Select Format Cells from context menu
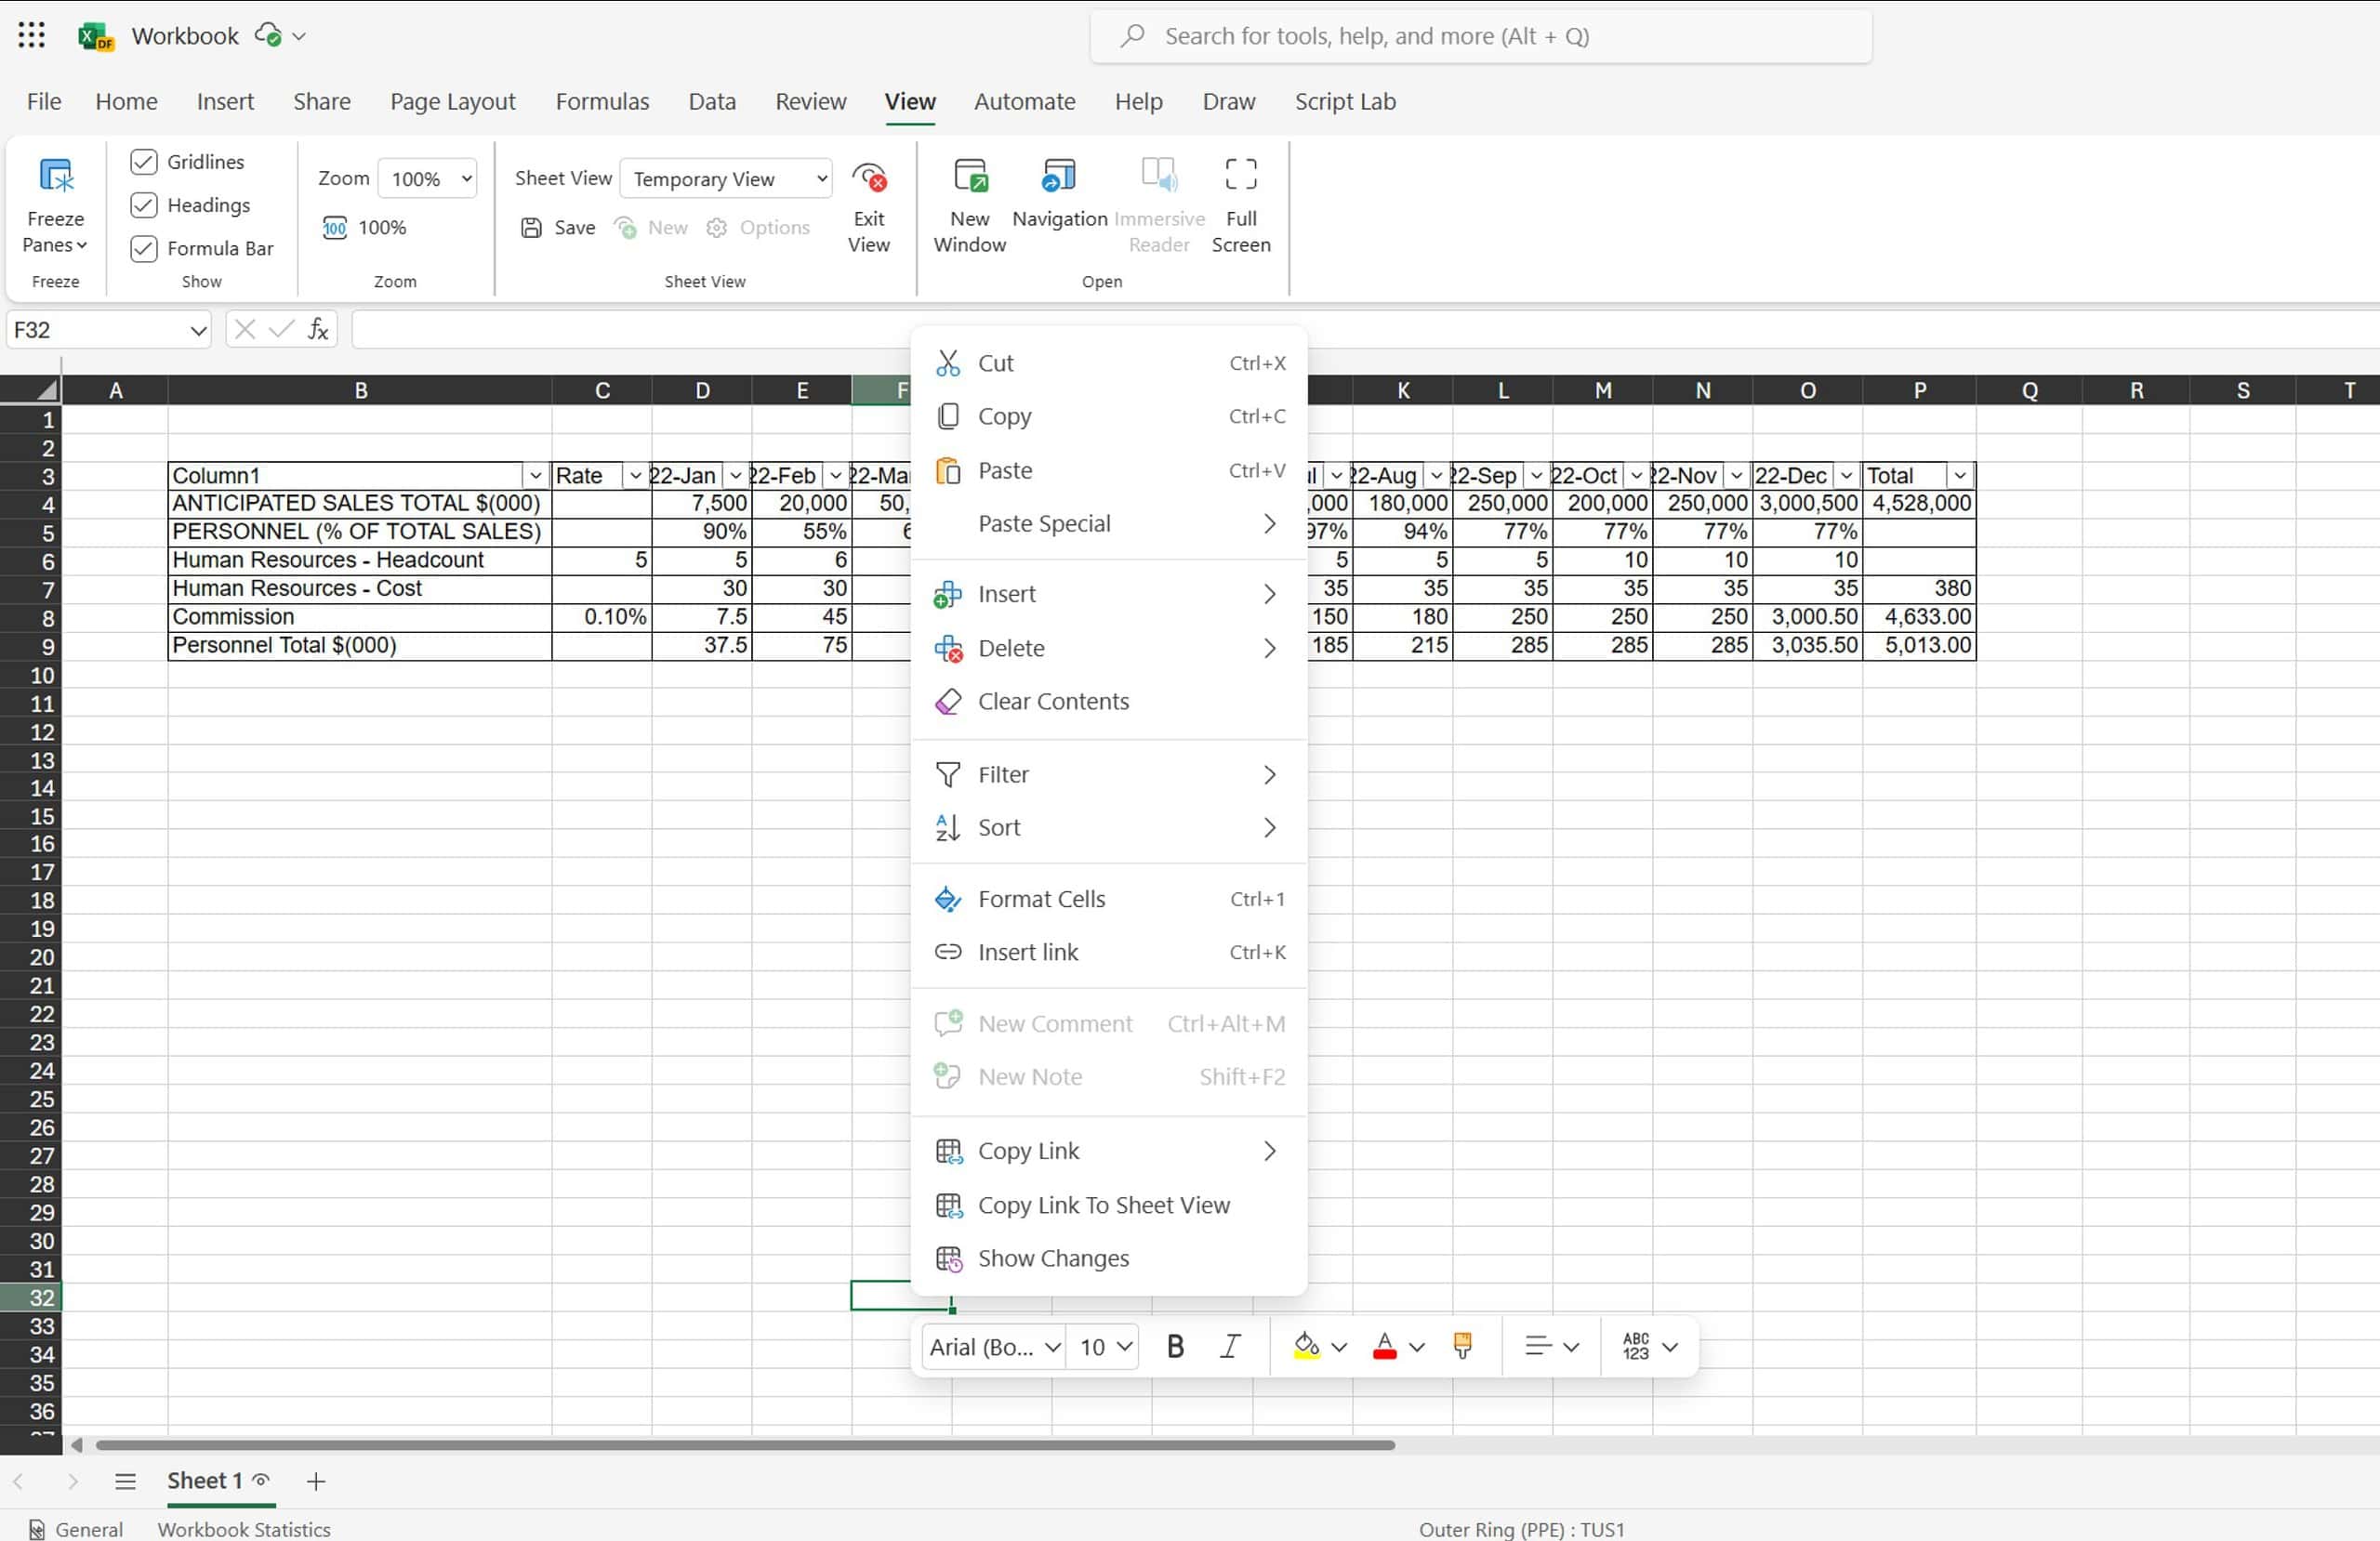The image size is (2380, 1541). click(1041, 898)
